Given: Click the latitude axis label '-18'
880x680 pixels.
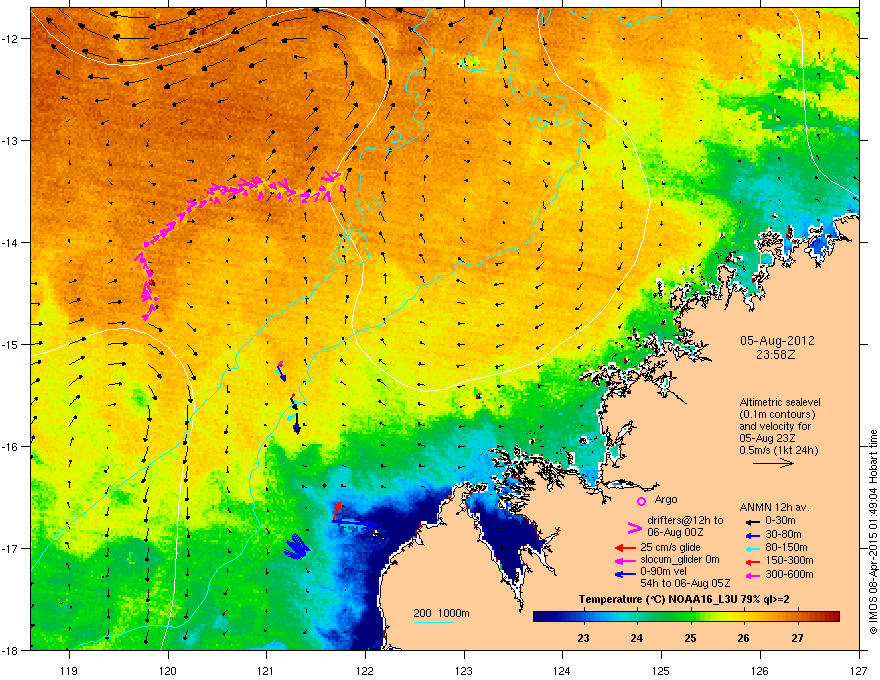Looking at the screenshot, I should click(x=10, y=650).
